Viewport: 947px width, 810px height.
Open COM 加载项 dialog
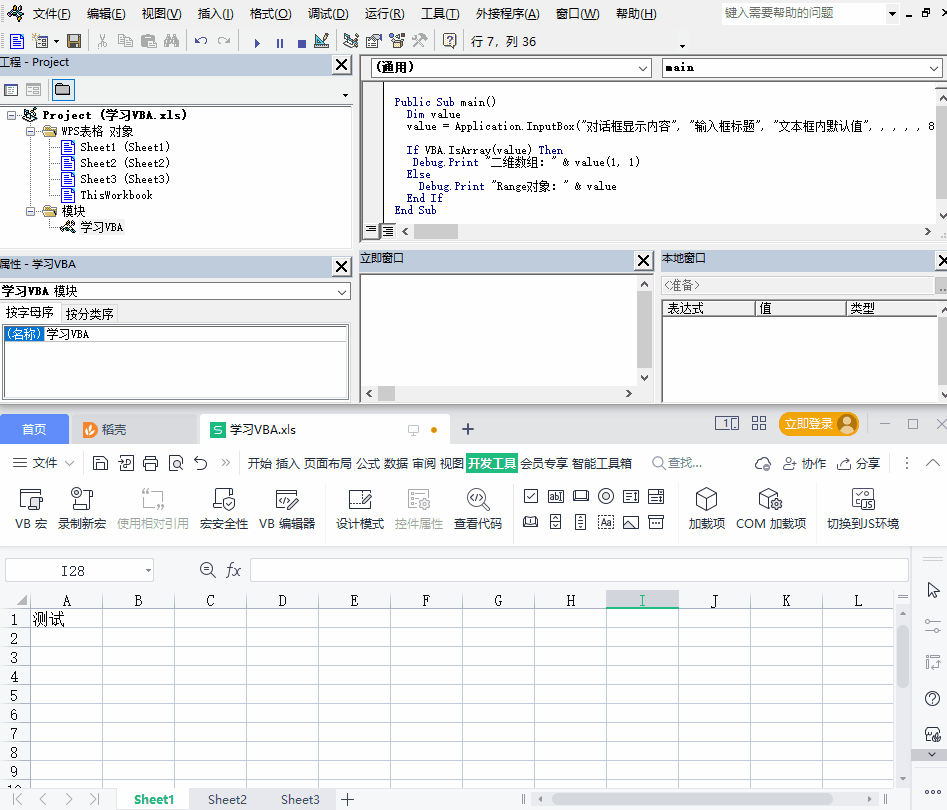[771, 509]
